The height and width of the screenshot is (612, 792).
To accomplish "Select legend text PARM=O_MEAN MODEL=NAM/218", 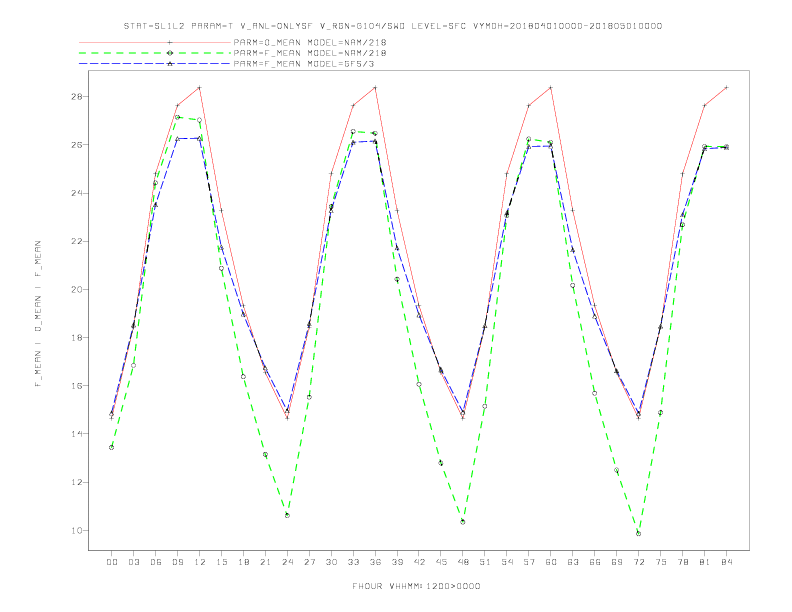I will 310,42.
